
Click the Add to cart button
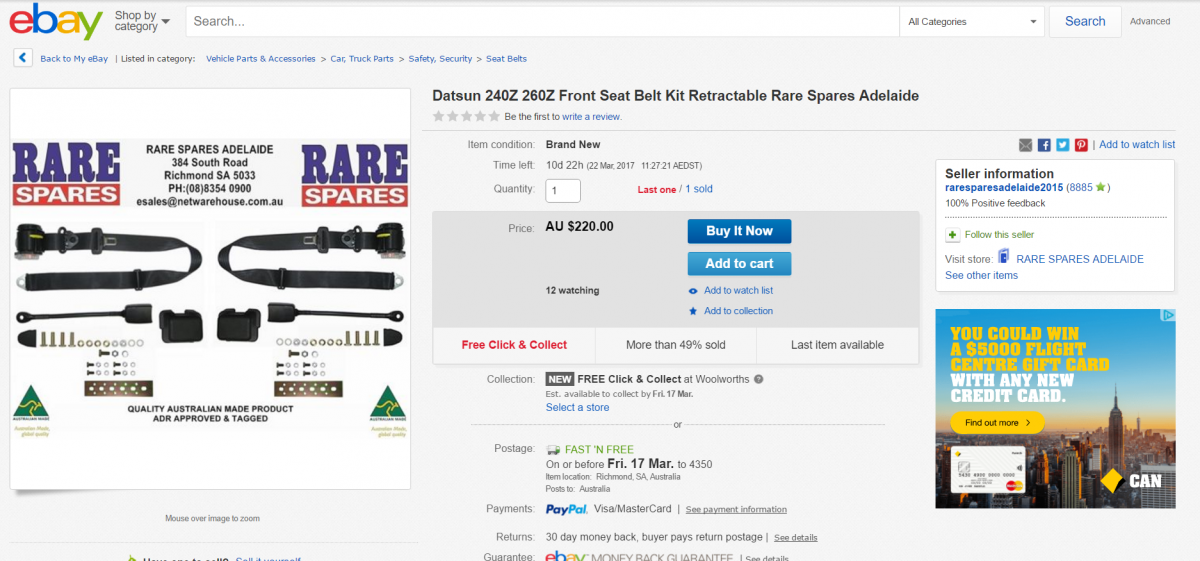pyautogui.click(x=739, y=263)
